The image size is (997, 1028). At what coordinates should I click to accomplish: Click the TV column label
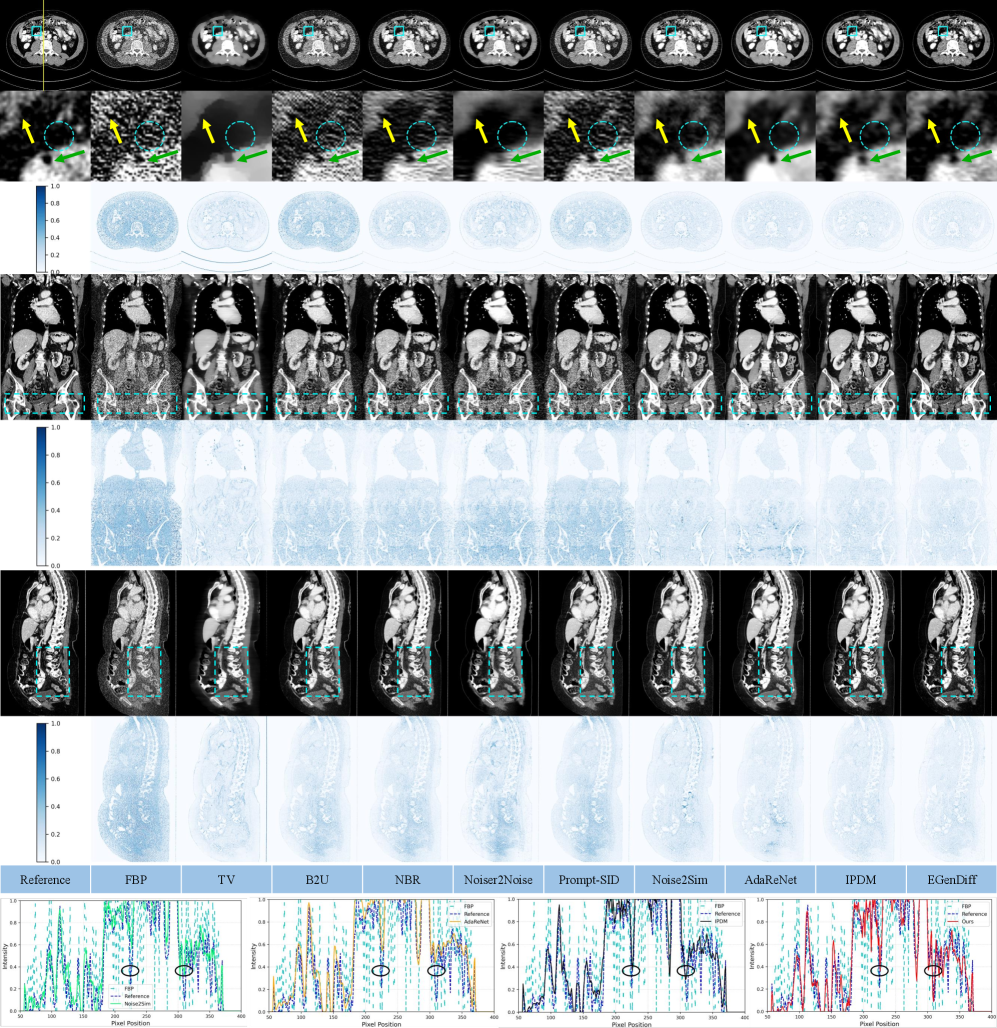click(x=226, y=879)
